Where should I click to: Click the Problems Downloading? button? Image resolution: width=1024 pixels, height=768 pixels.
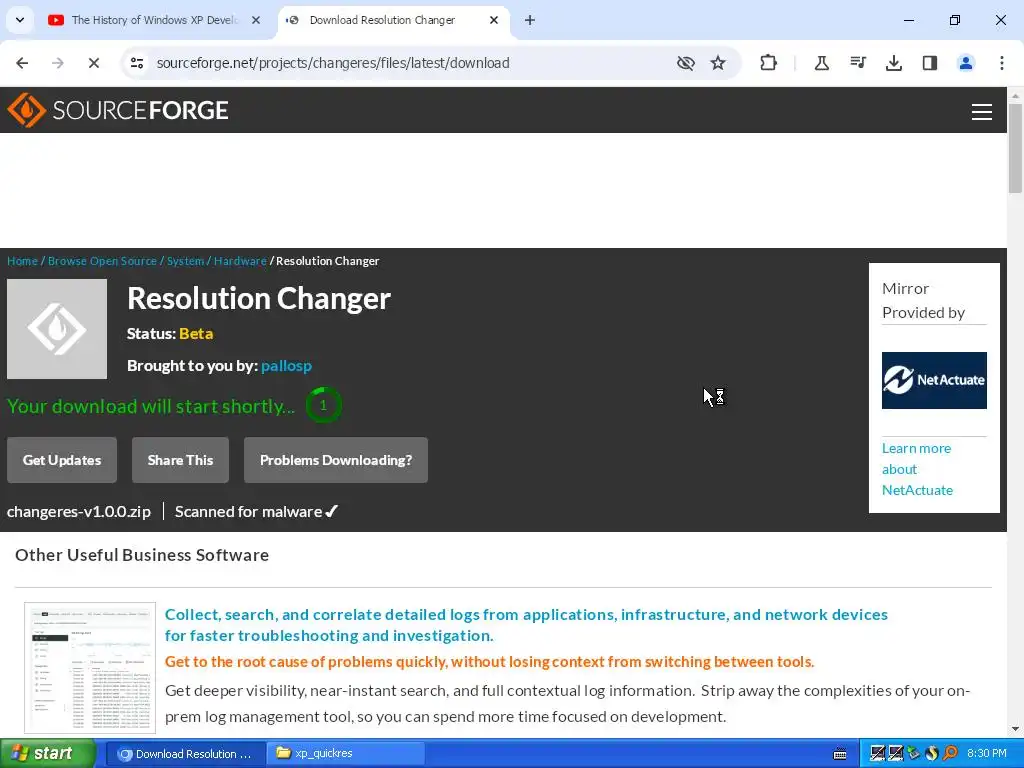[336, 460]
